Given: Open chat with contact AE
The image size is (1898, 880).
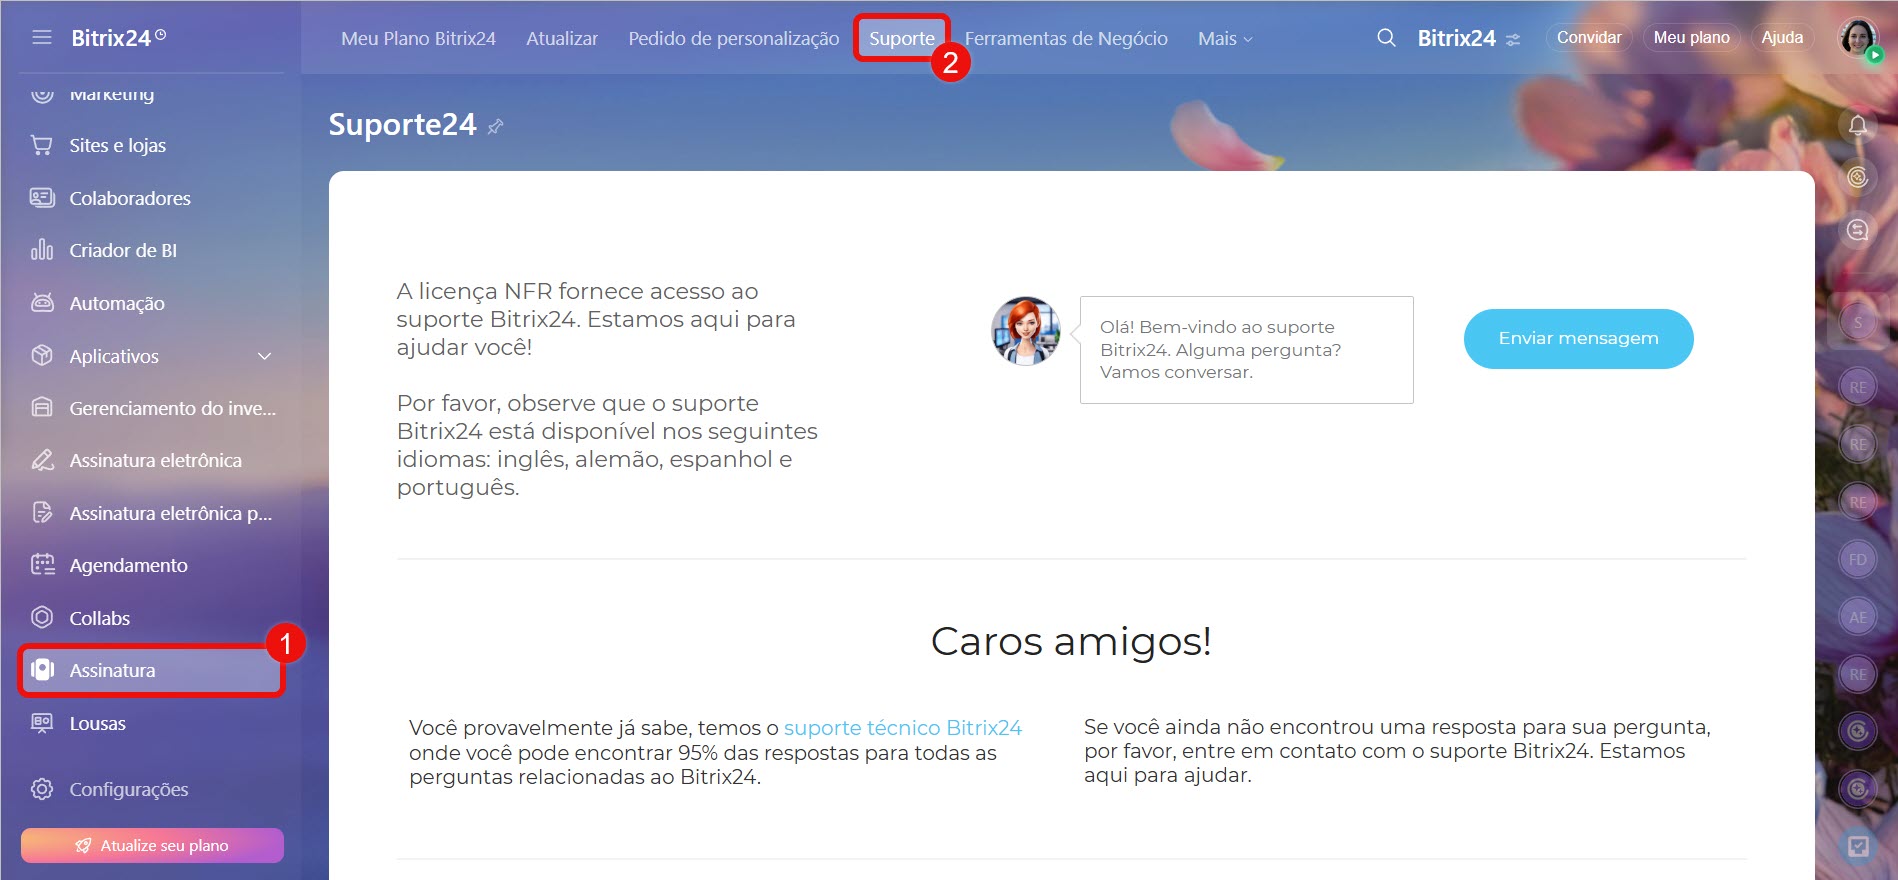Looking at the screenshot, I should click(x=1858, y=617).
